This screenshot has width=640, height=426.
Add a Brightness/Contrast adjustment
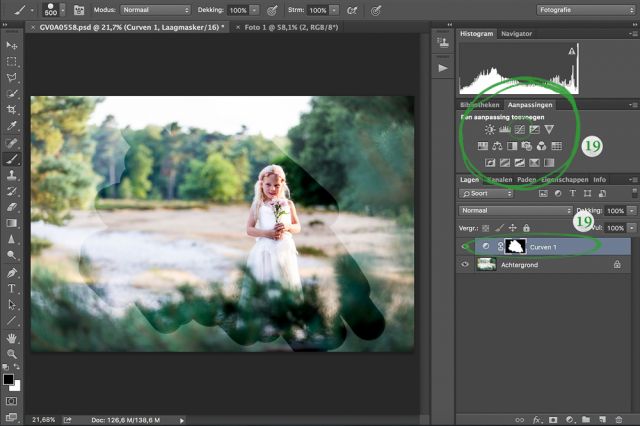pos(490,130)
